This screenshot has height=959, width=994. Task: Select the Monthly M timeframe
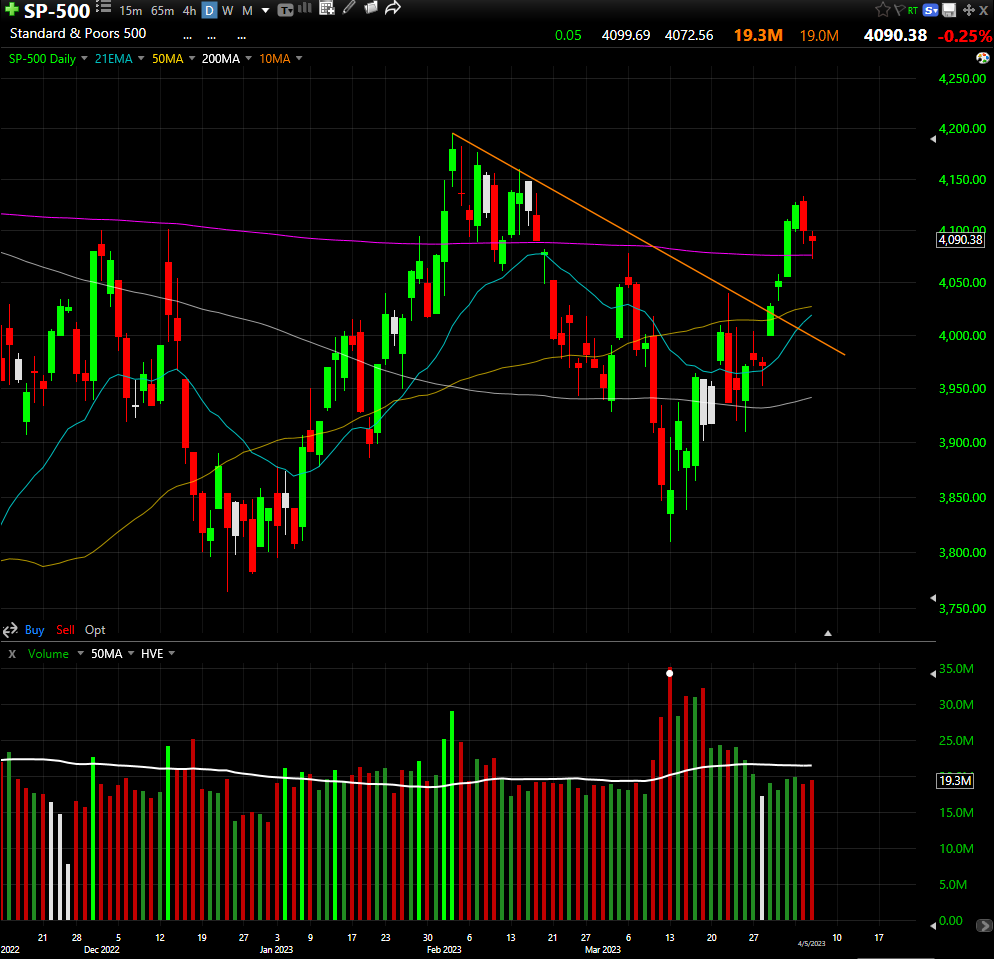[247, 11]
